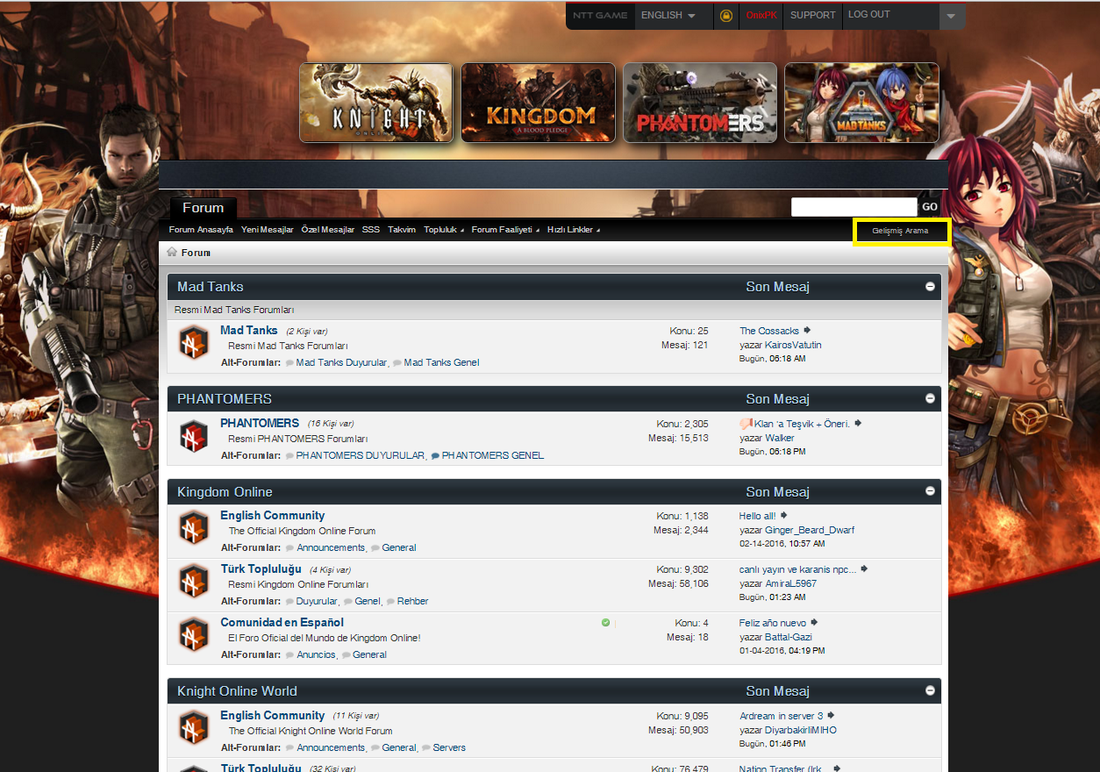1100x772 pixels.
Task: Collapse the Mad Tanks category
Action: coord(930,286)
